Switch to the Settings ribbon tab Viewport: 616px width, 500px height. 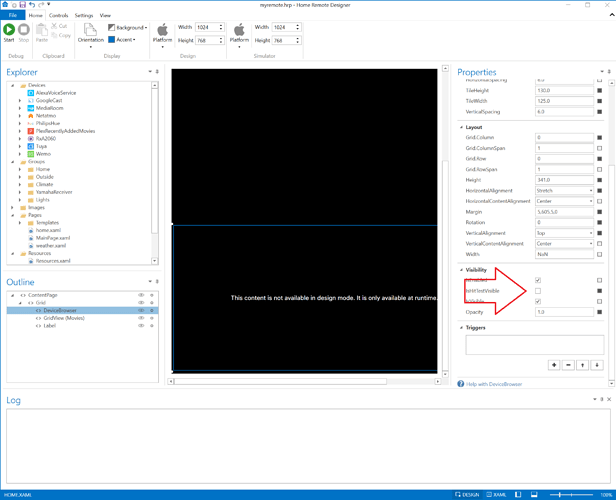[84, 15]
